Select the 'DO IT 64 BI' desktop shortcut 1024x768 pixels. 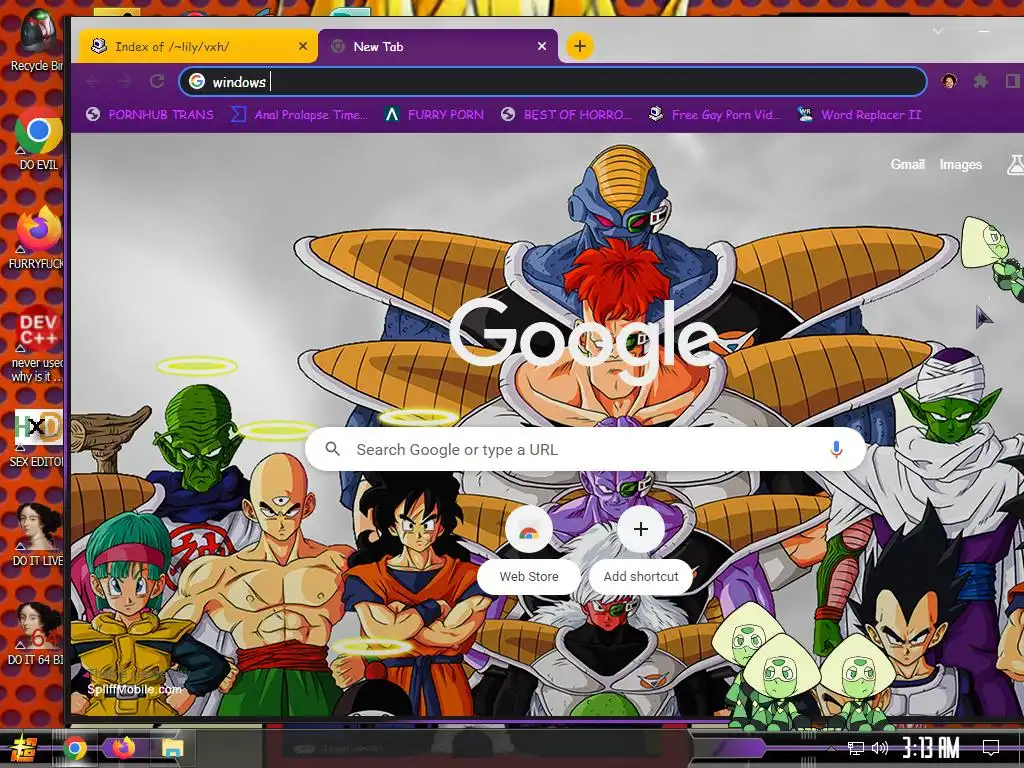pyautogui.click(x=37, y=634)
